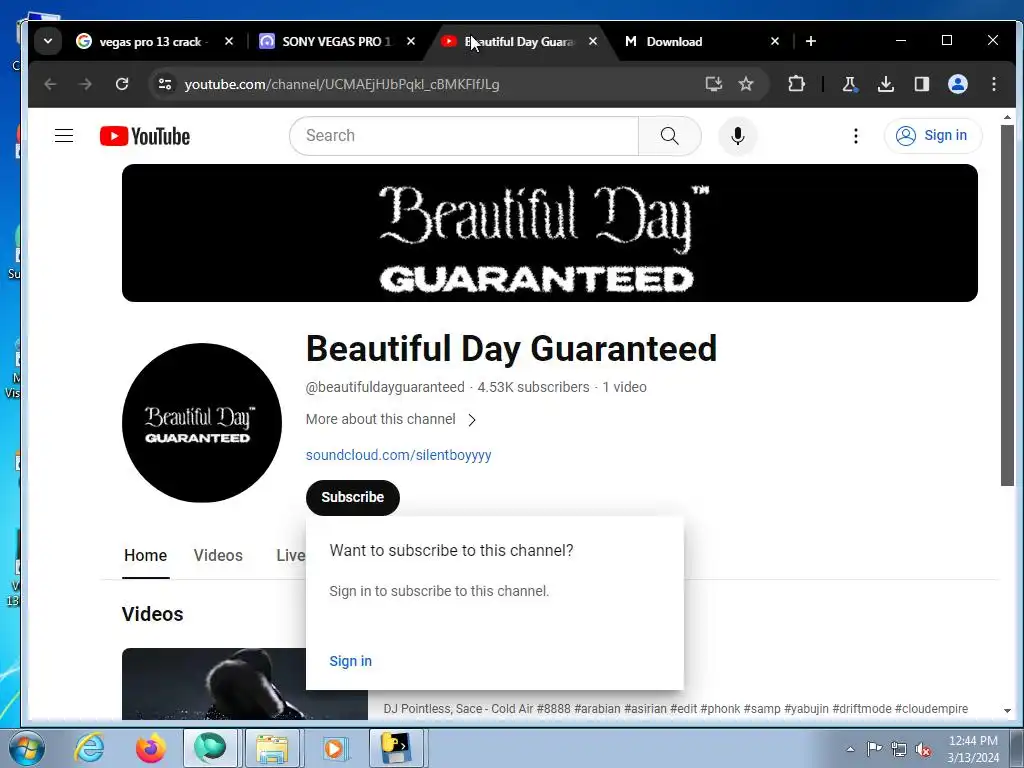Bookmark this page with the star icon
The width and height of the screenshot is (1024, 768).
pos(746,84)
